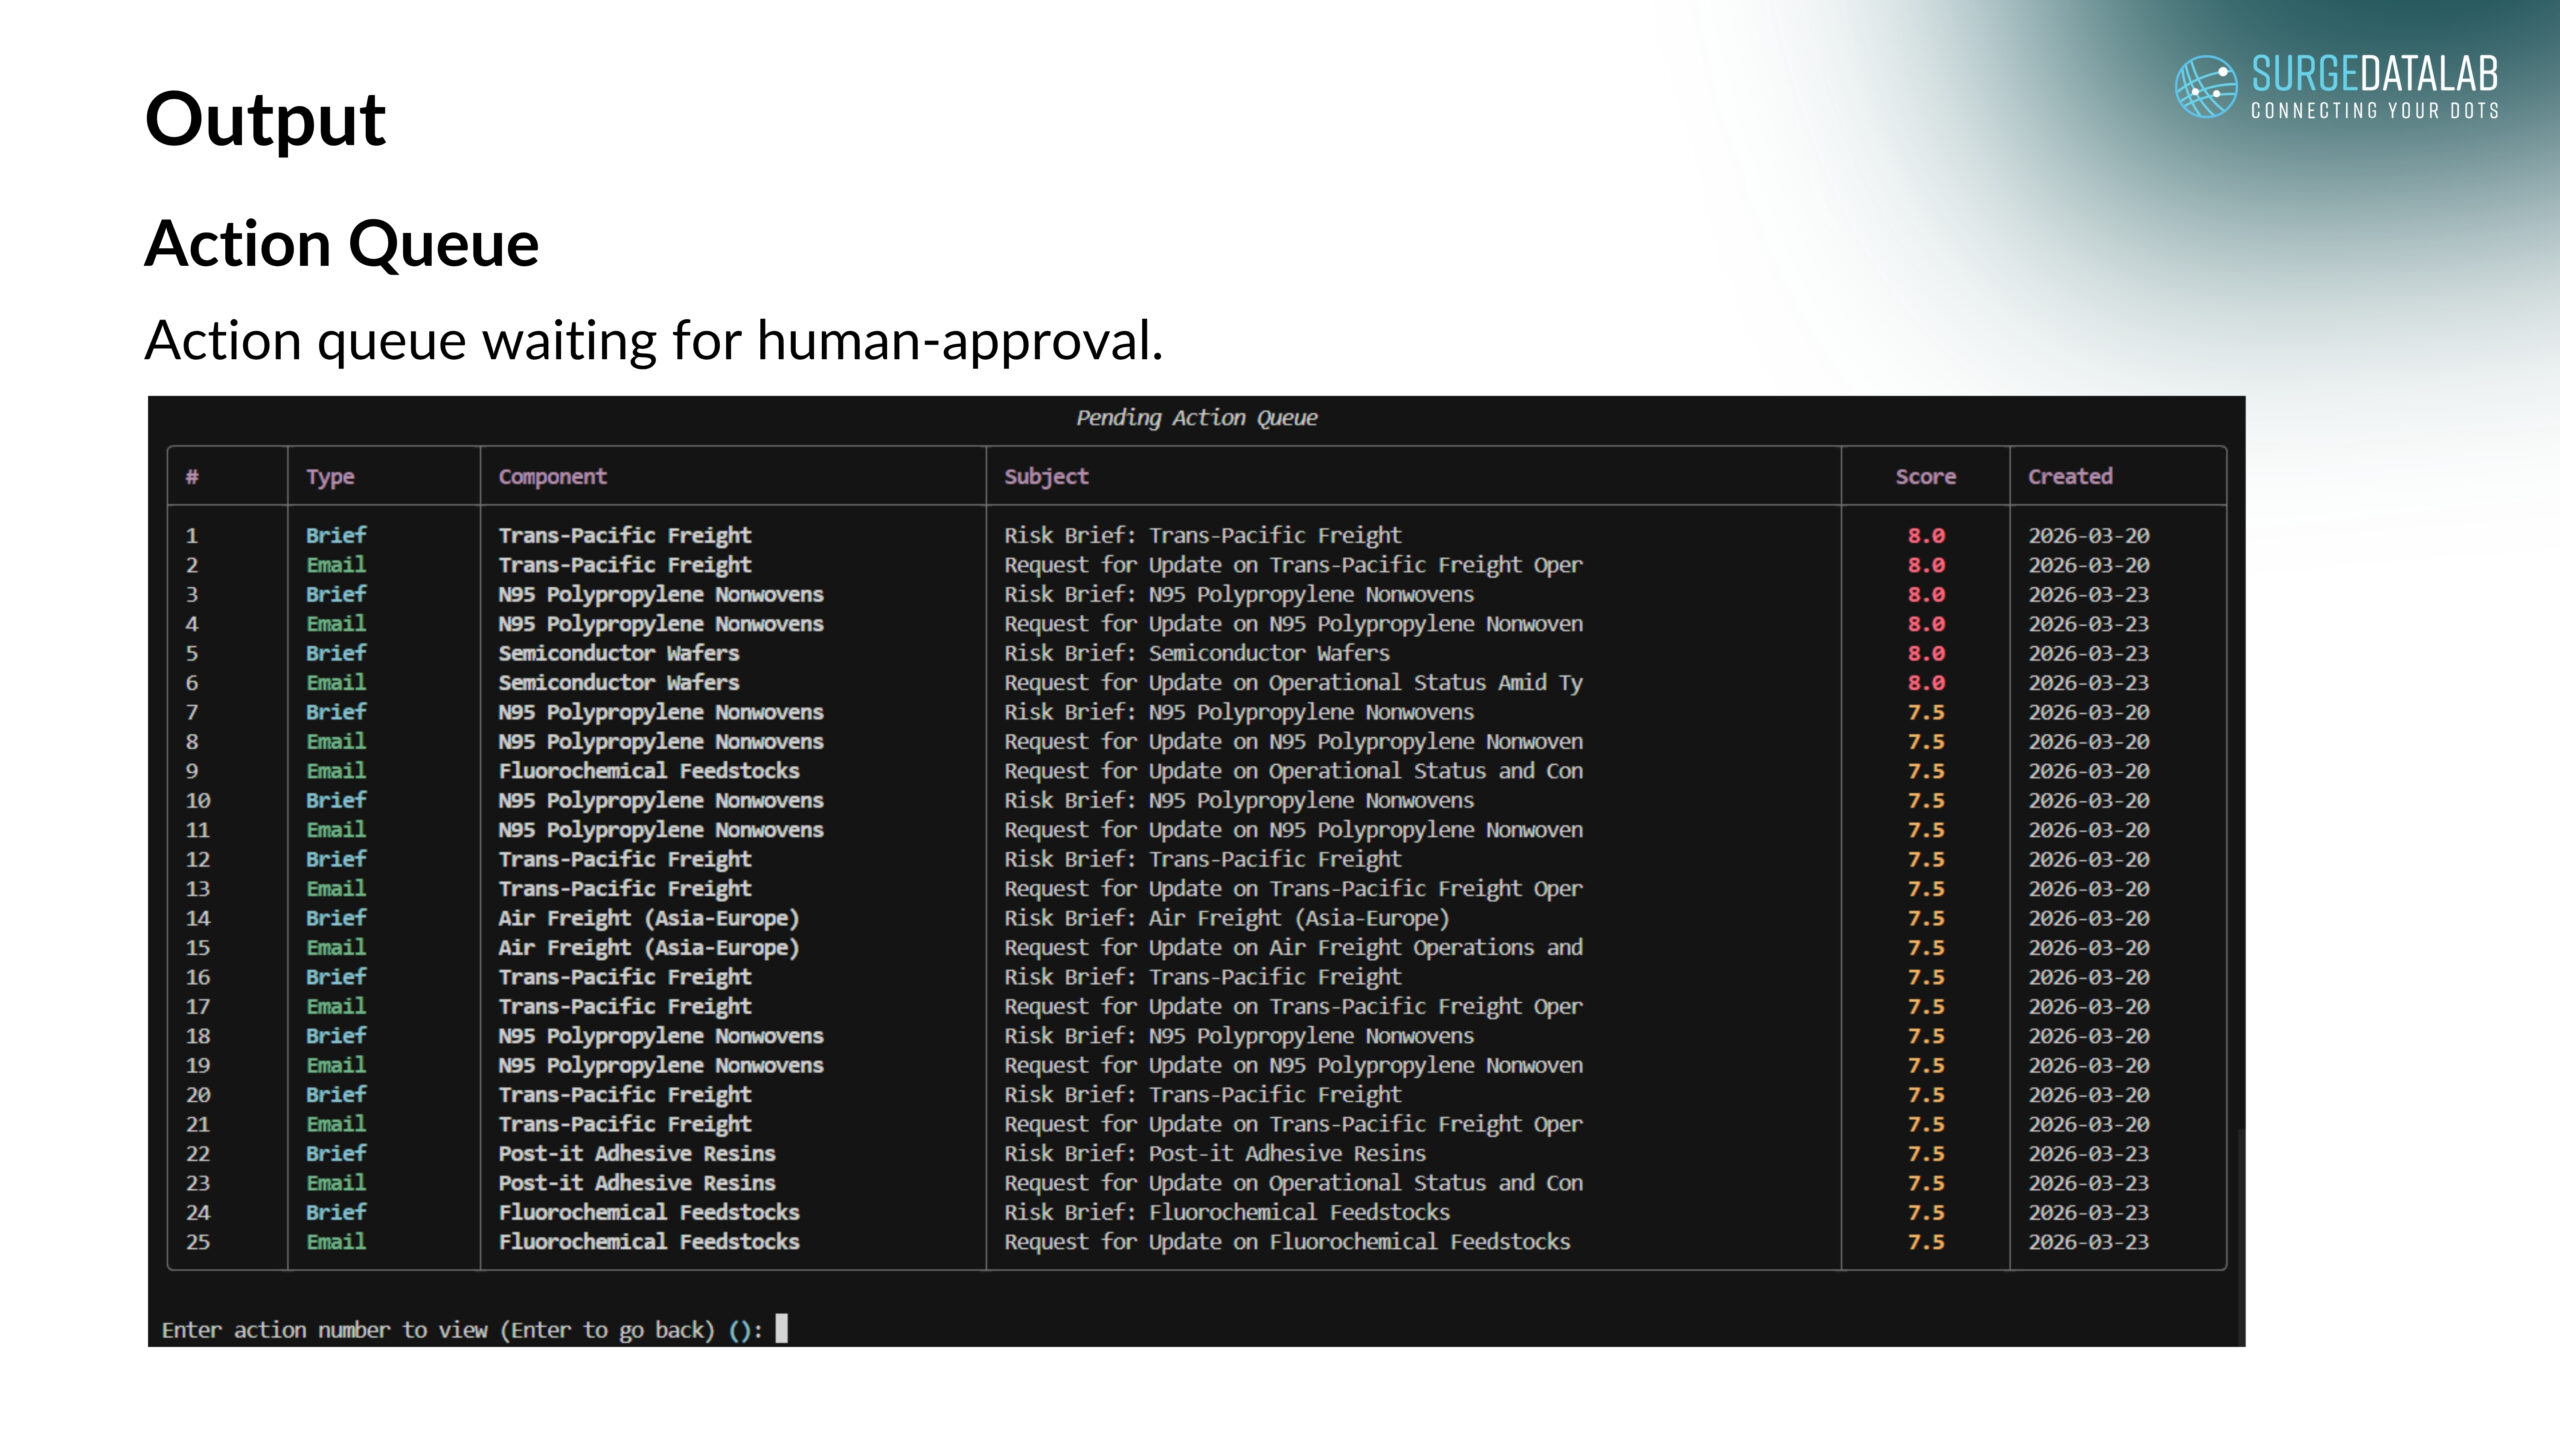Viewport: 2560px width, 1440px height.
Task: Click the Pending Action Queue title
Action: 1196,417
